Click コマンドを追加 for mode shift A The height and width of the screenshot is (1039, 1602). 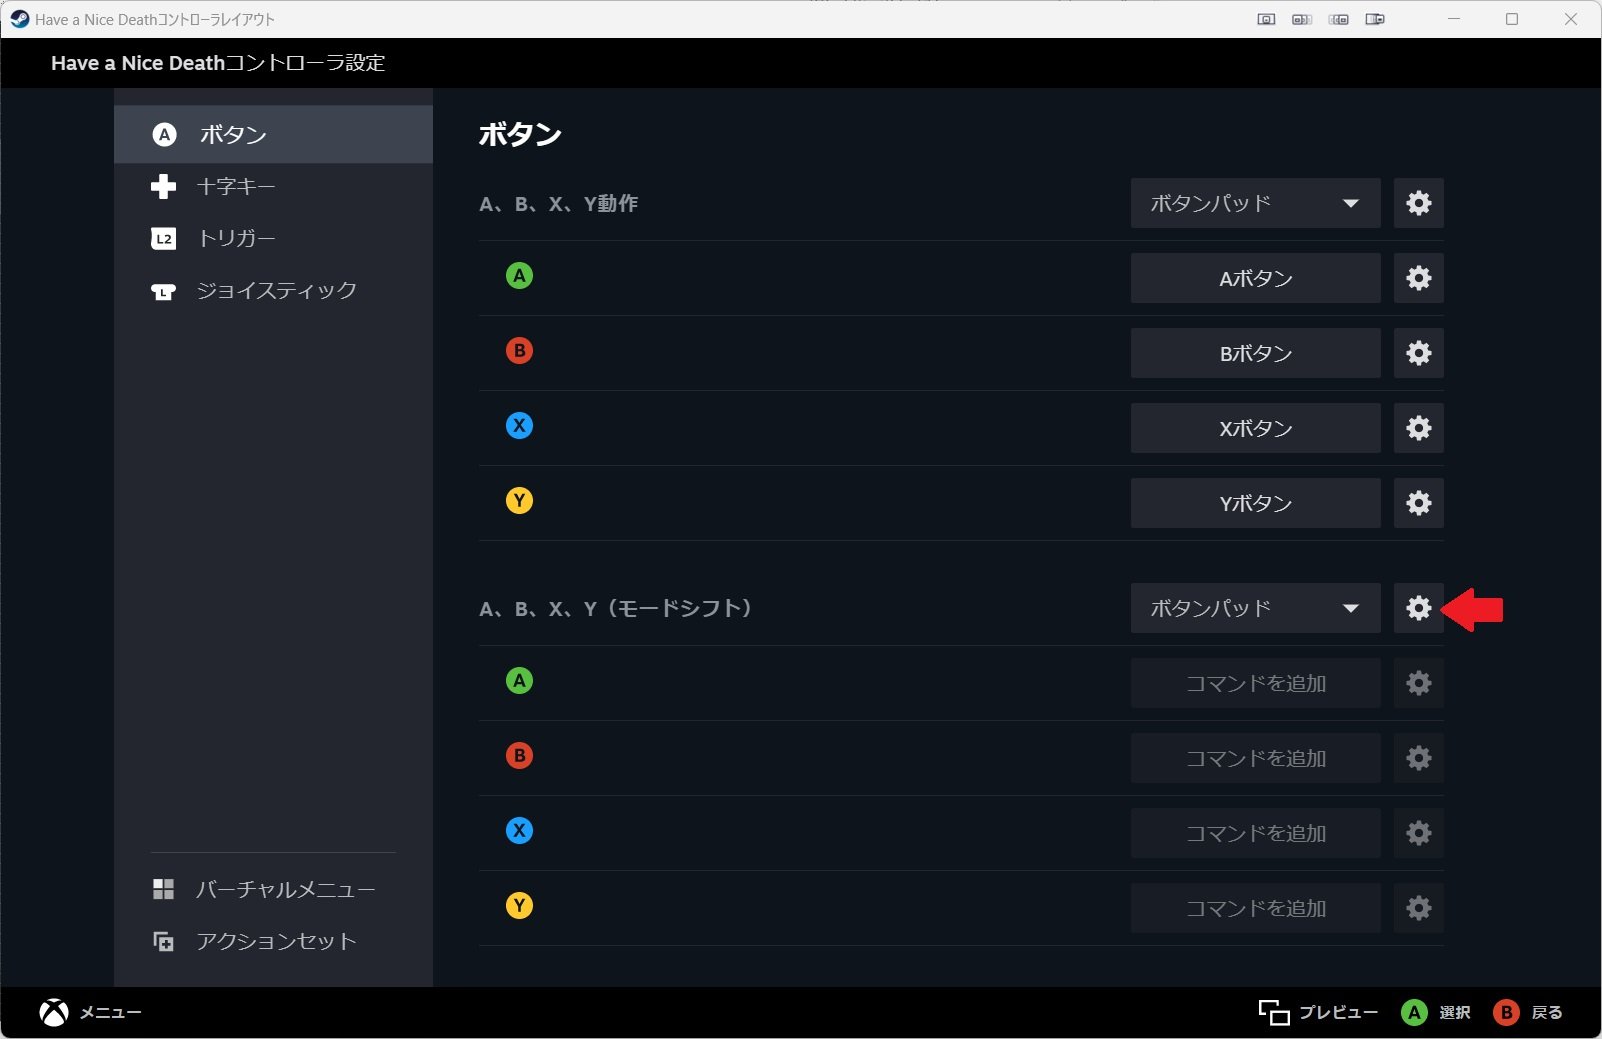(1255, 683)
